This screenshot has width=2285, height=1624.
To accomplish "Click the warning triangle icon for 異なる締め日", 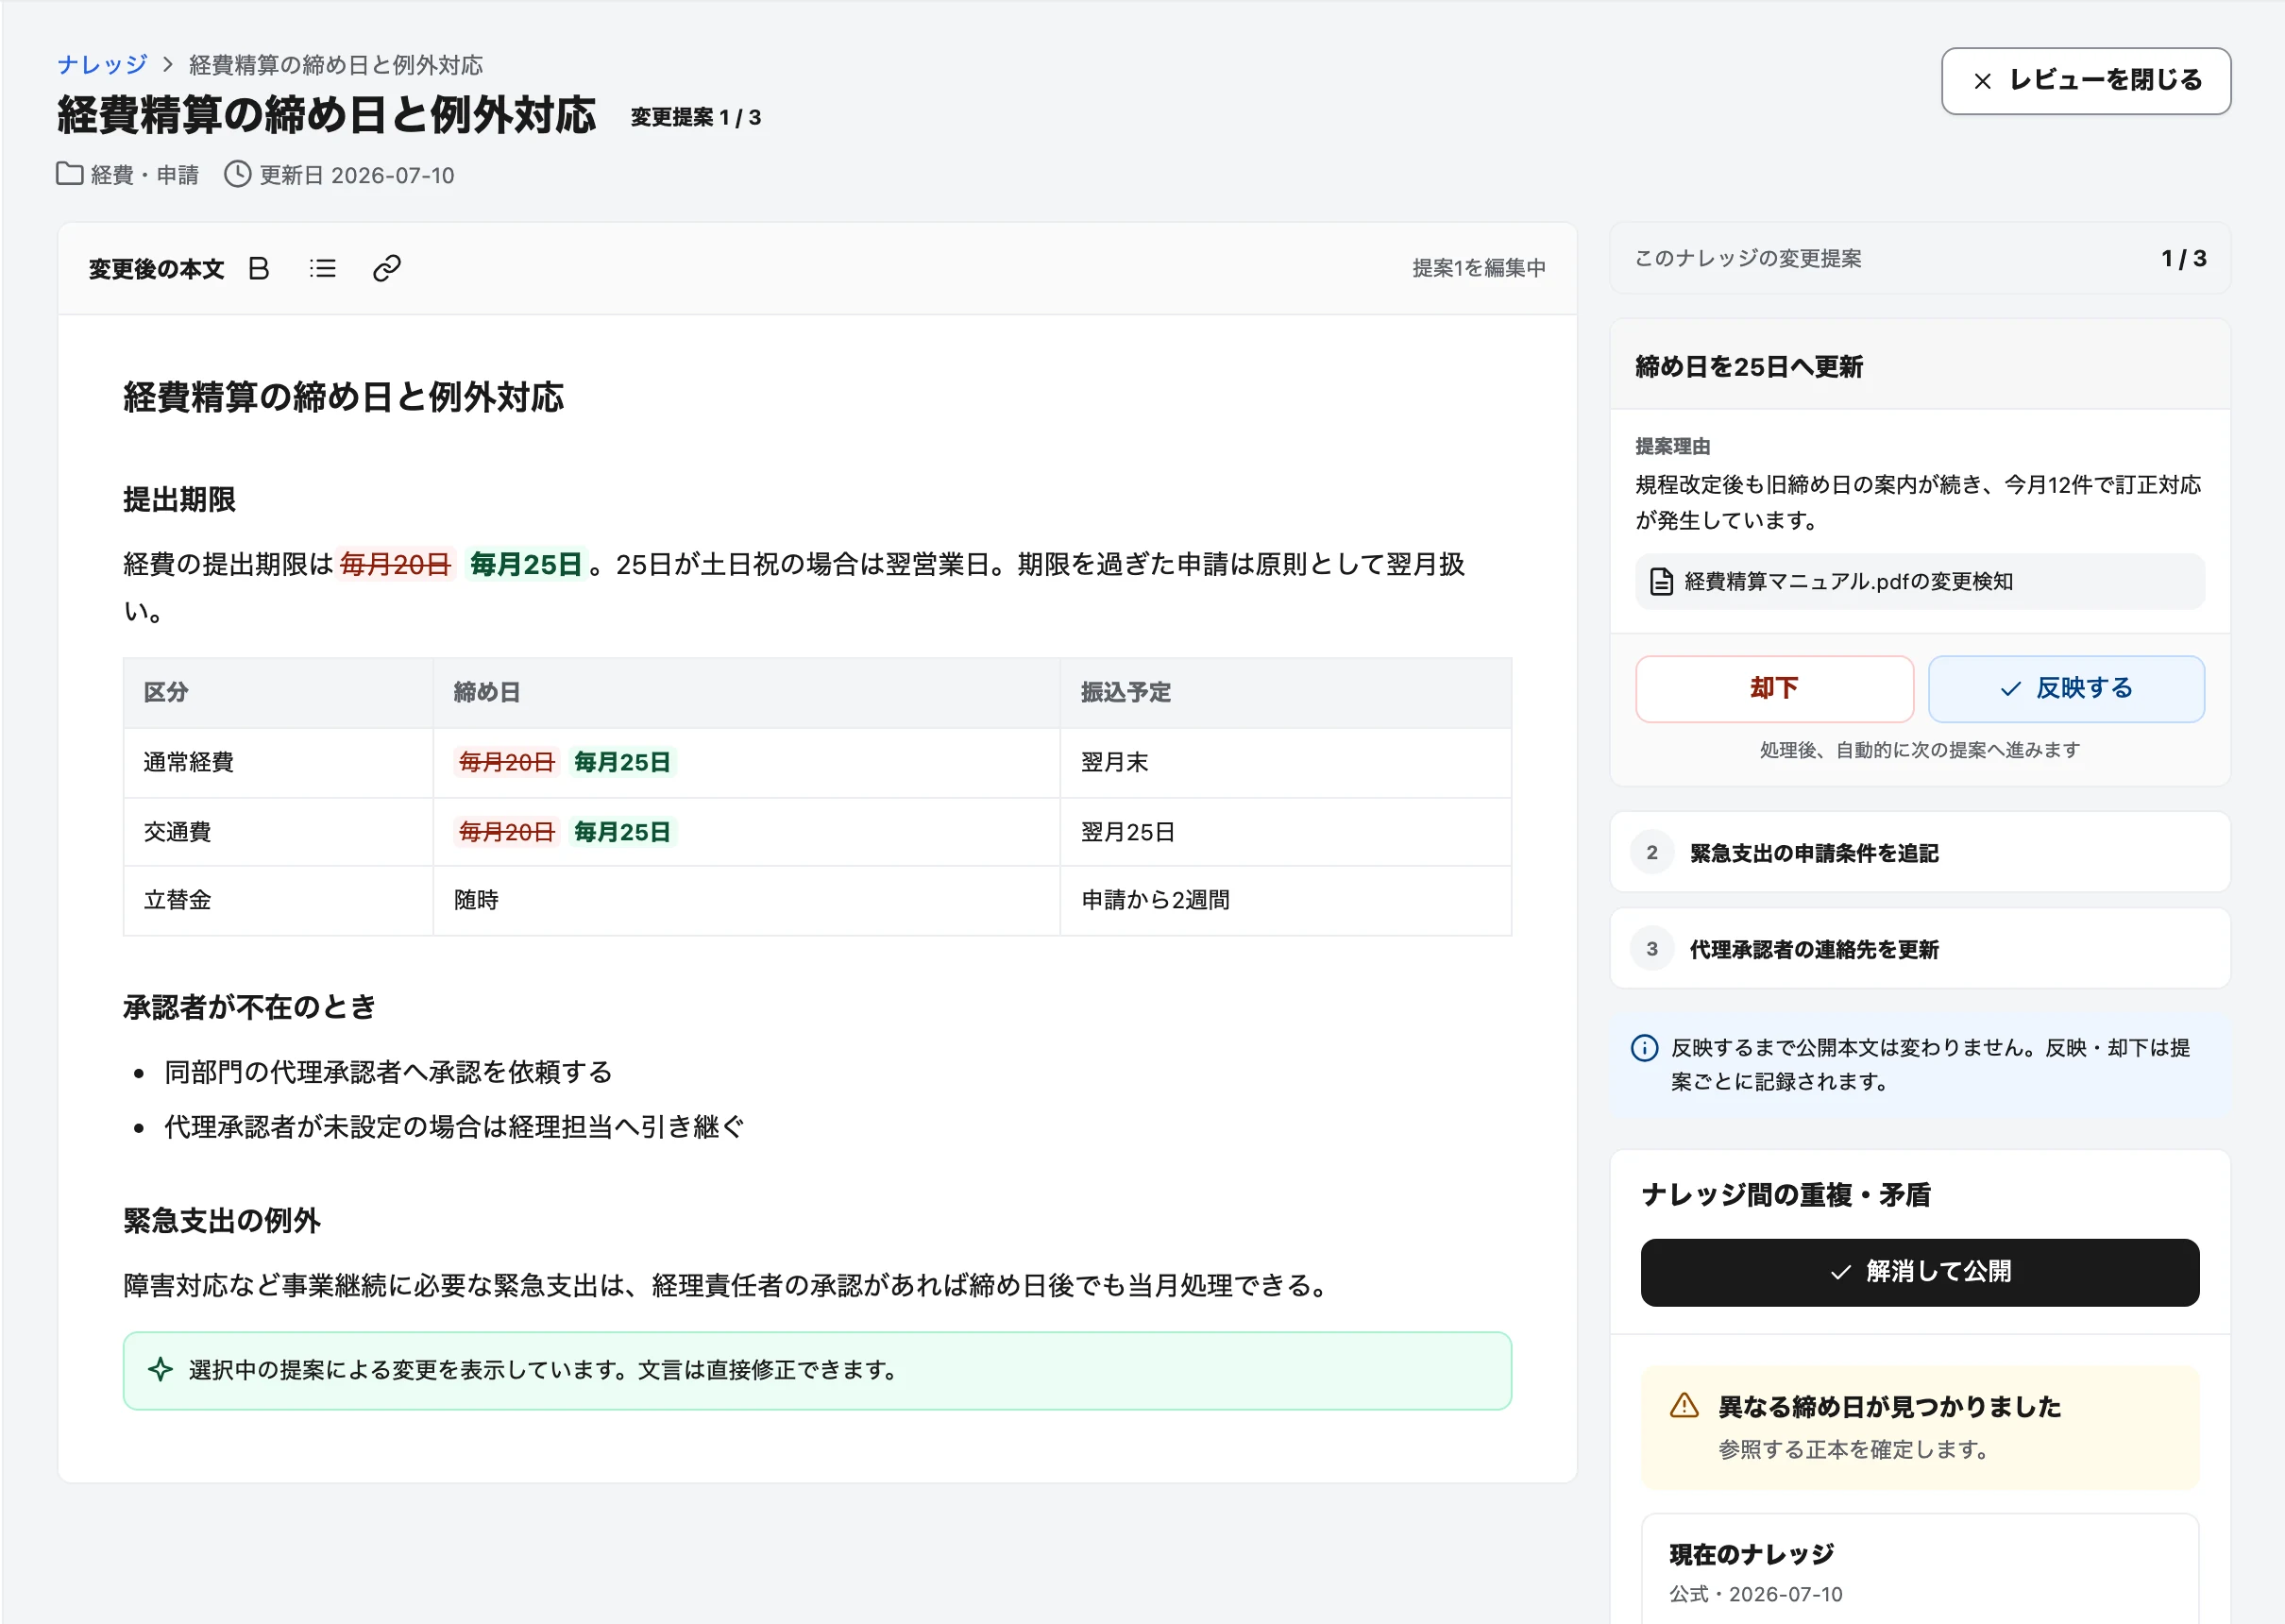I will (x=1684, y=1406).
